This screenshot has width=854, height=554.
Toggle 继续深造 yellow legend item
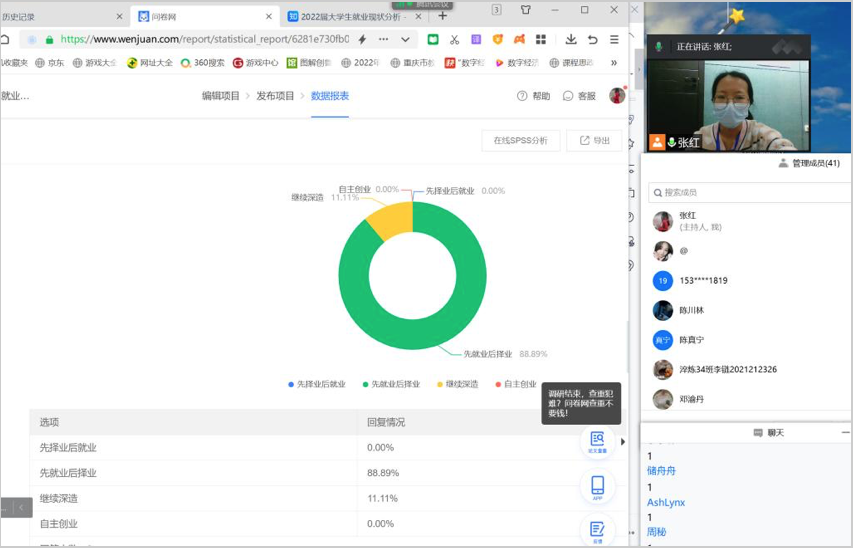(457, 384)
